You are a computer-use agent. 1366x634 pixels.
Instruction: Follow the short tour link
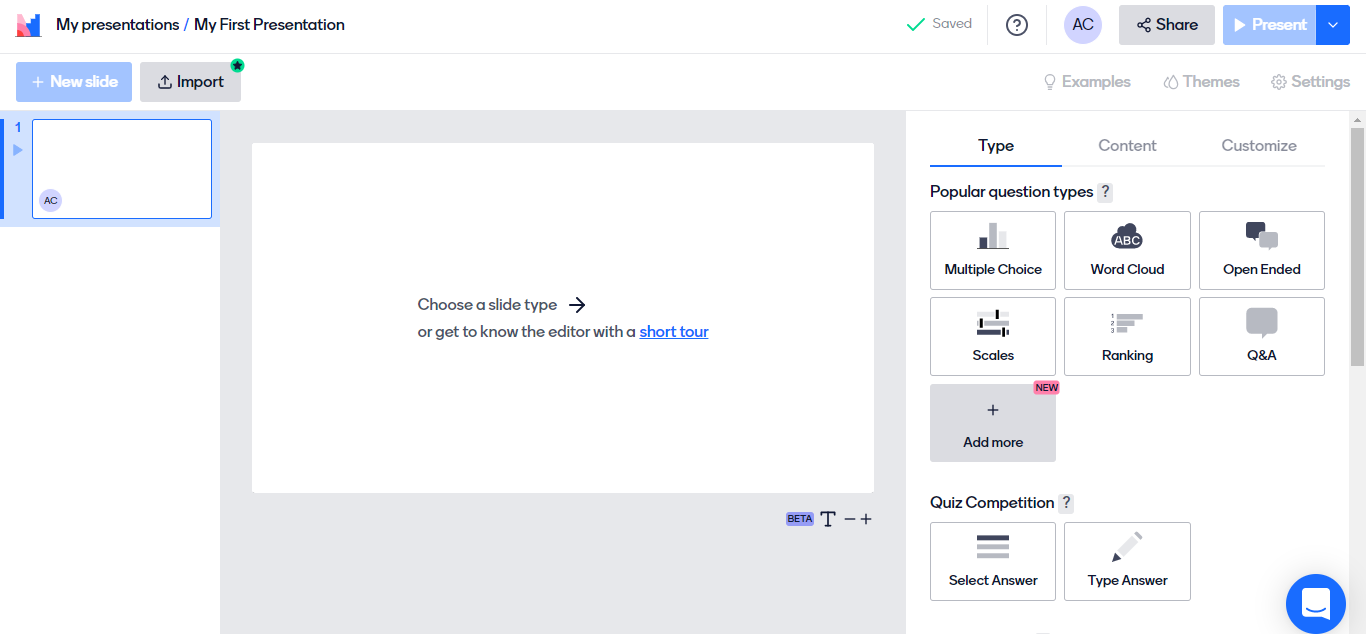point(674,332)
